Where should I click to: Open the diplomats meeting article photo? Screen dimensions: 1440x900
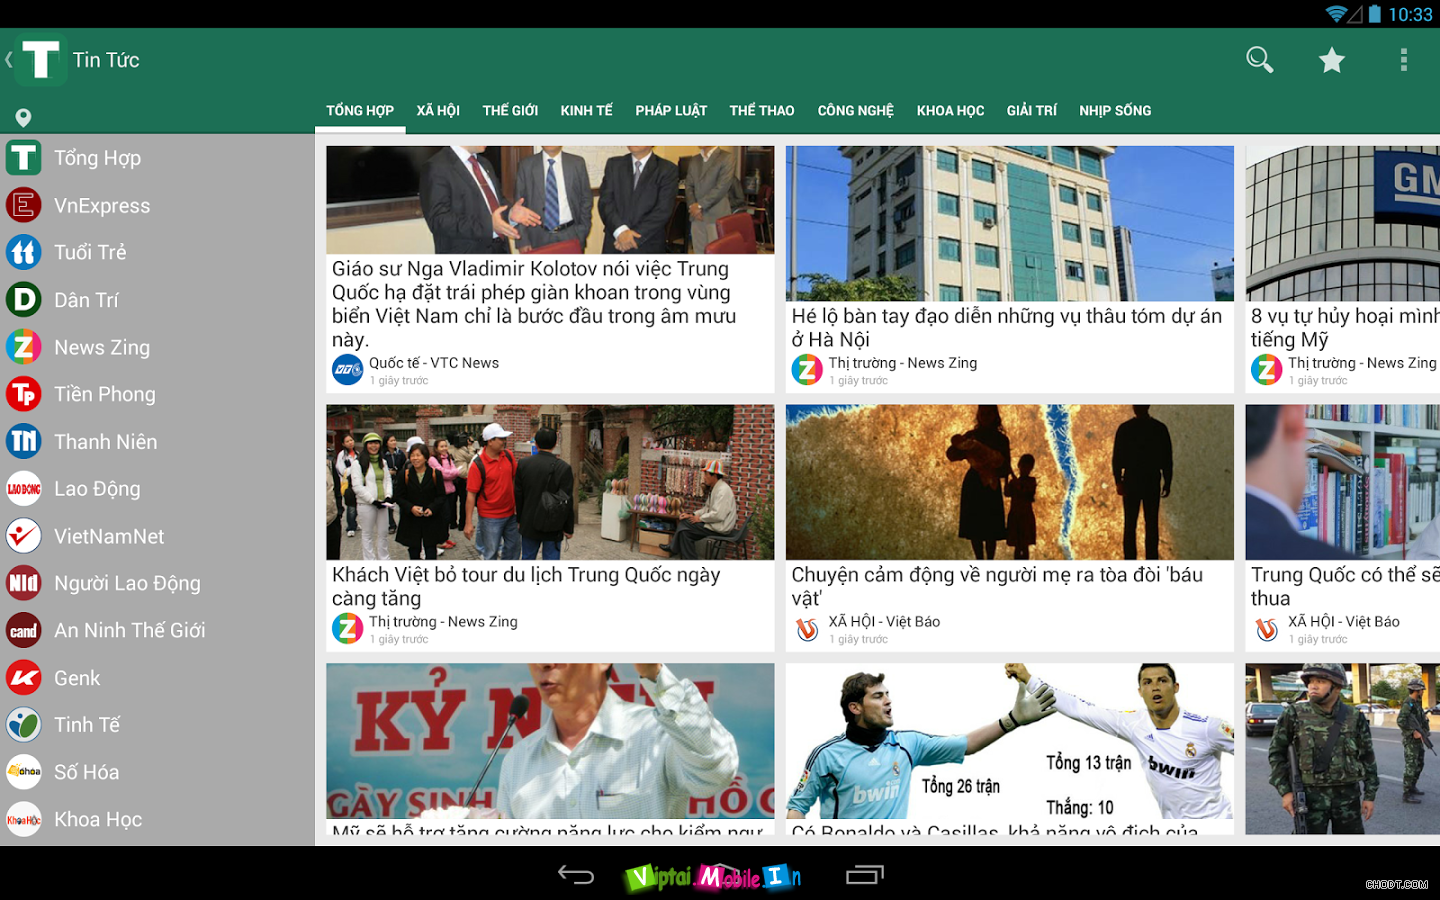pos(550,200)
